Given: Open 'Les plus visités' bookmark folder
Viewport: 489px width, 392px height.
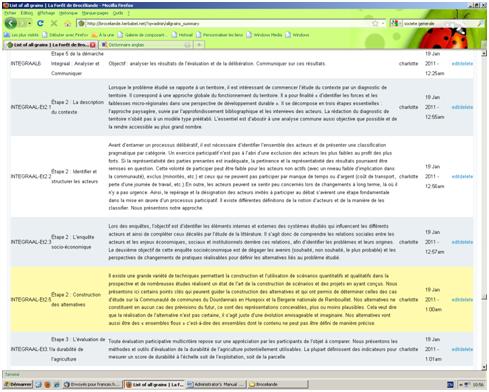Looking at the screenshot, I should [21, 35].
